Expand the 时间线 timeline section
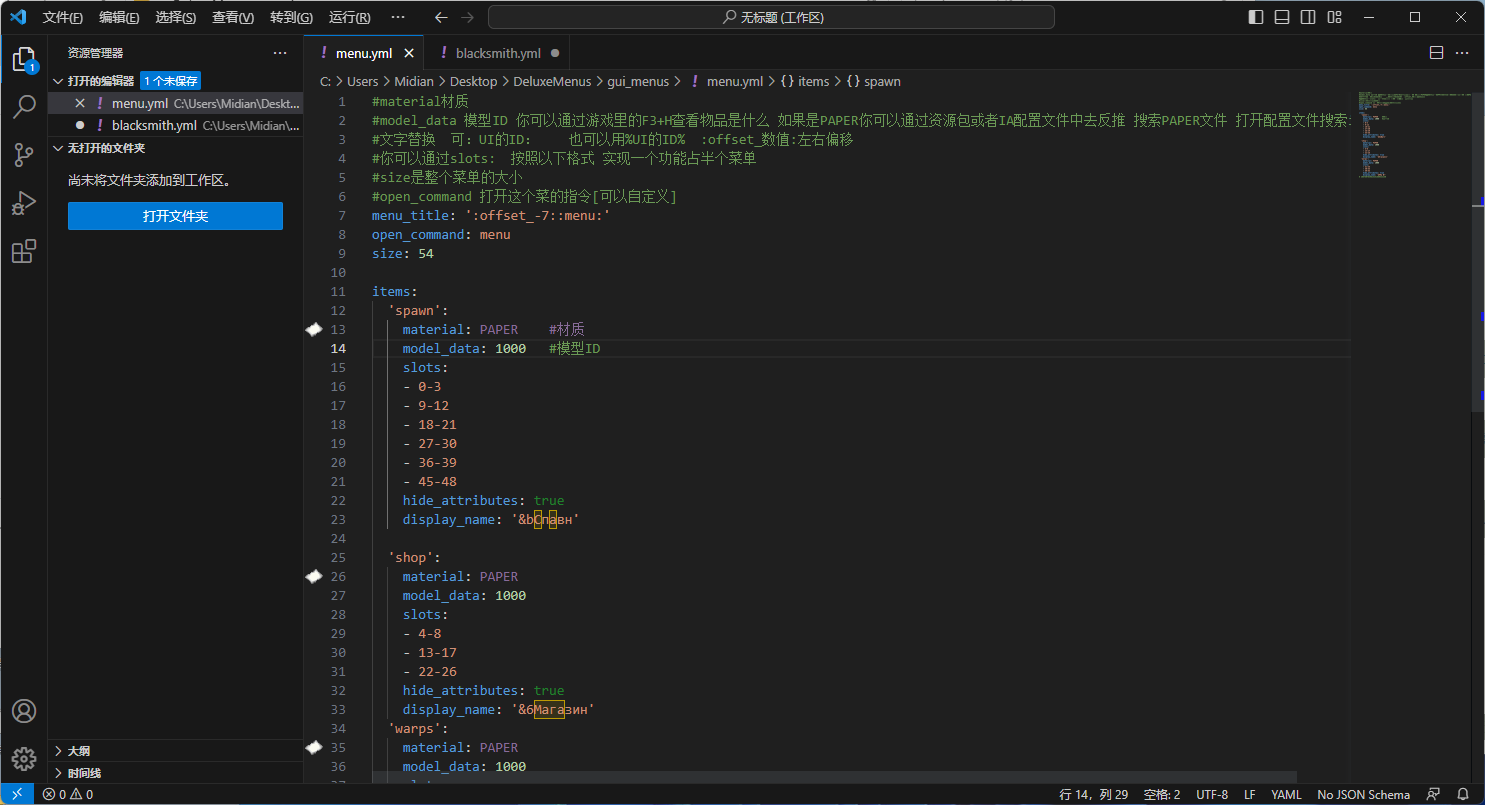The height and width of the screenshot is (805, 1485). tap(85, 773)
